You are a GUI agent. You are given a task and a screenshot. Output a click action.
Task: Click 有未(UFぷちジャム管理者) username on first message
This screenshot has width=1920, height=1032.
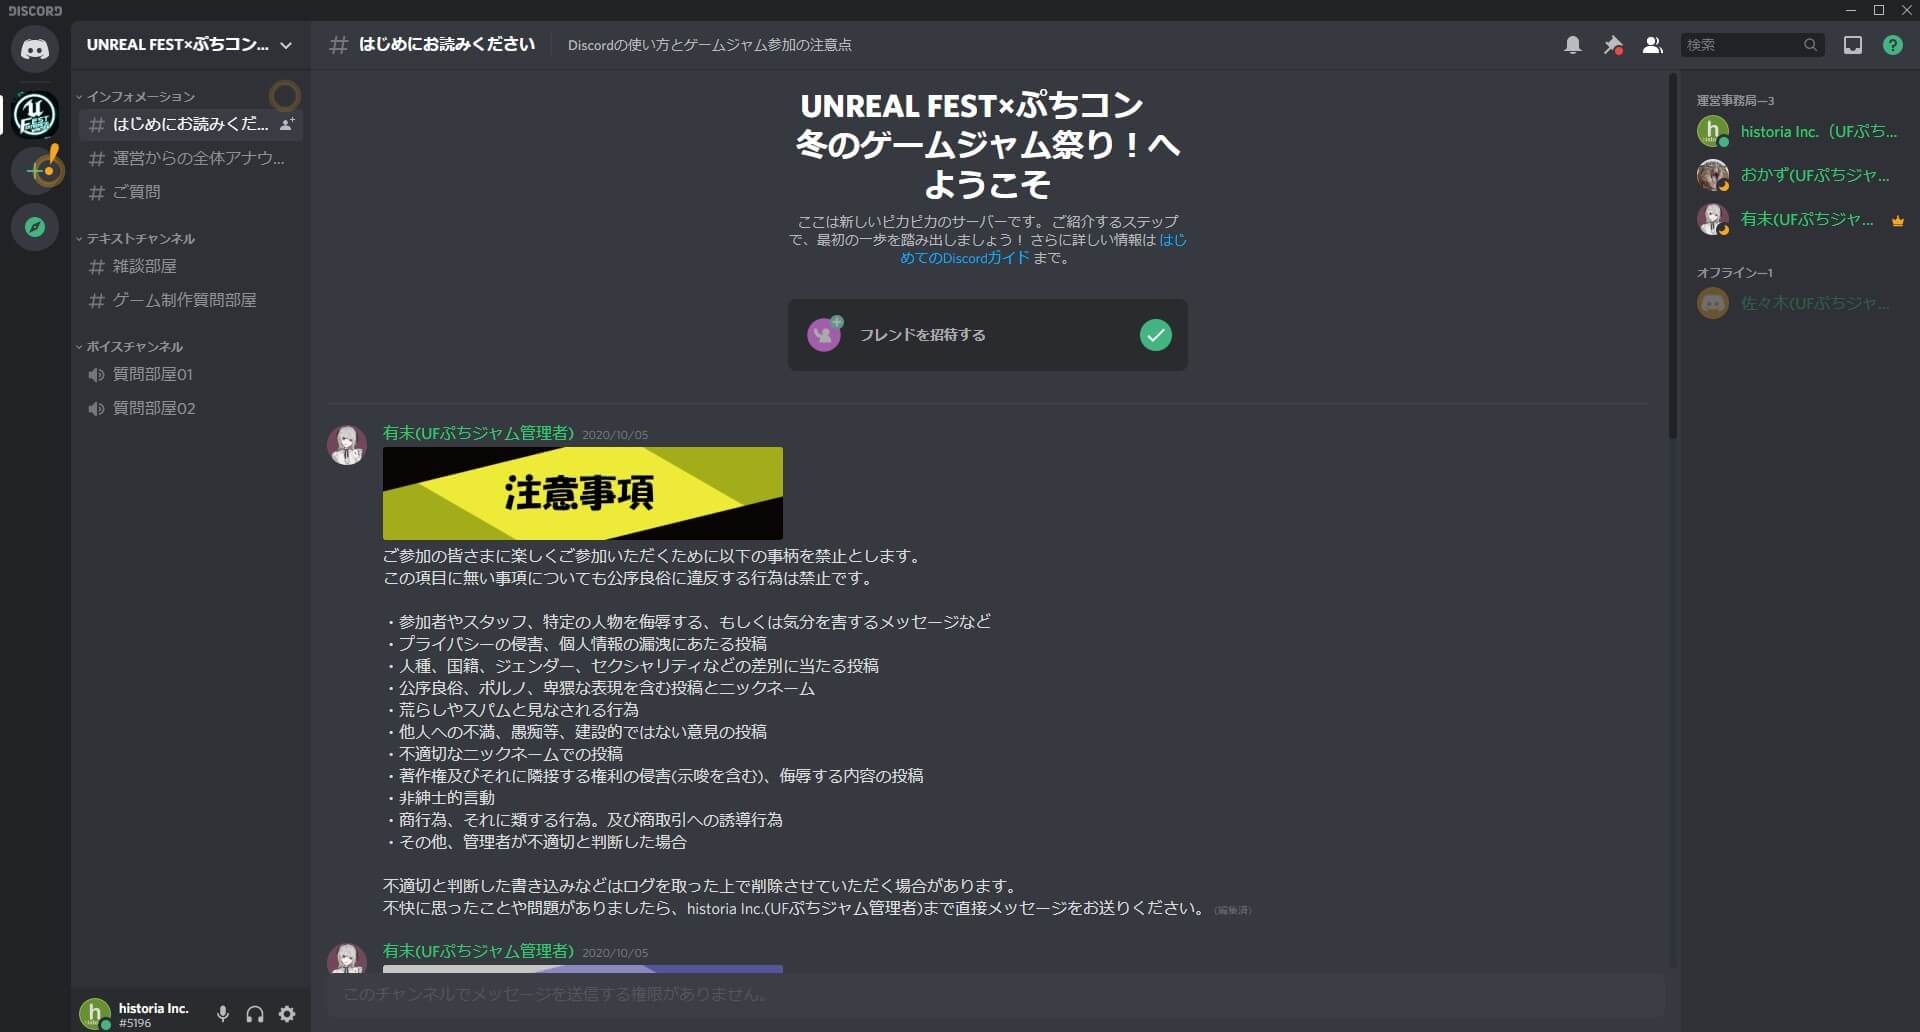[478, 433]
